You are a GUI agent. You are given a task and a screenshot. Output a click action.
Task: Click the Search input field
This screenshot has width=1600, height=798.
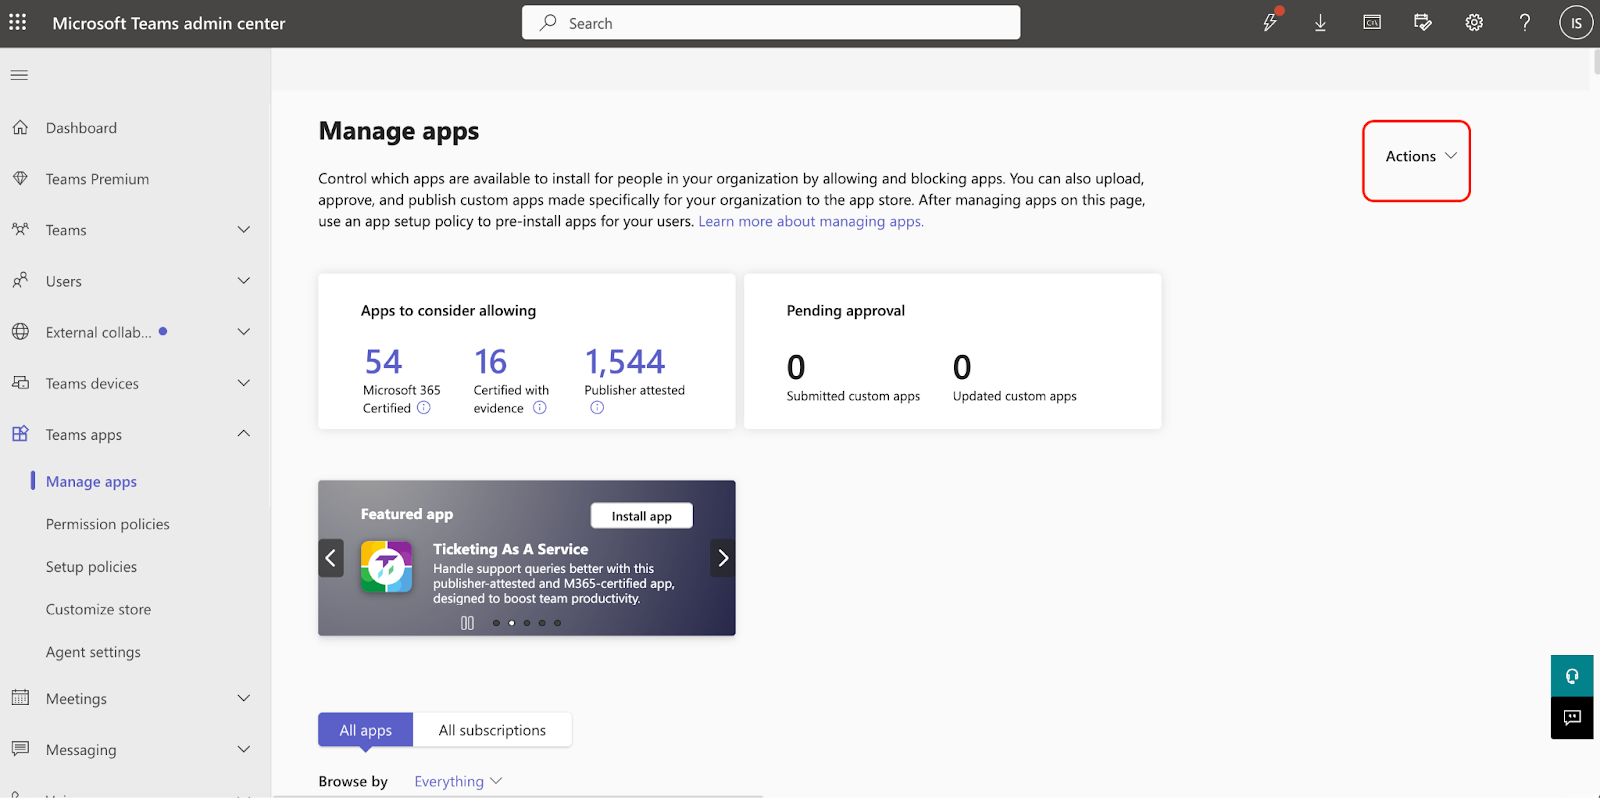[x=770, y=23]
